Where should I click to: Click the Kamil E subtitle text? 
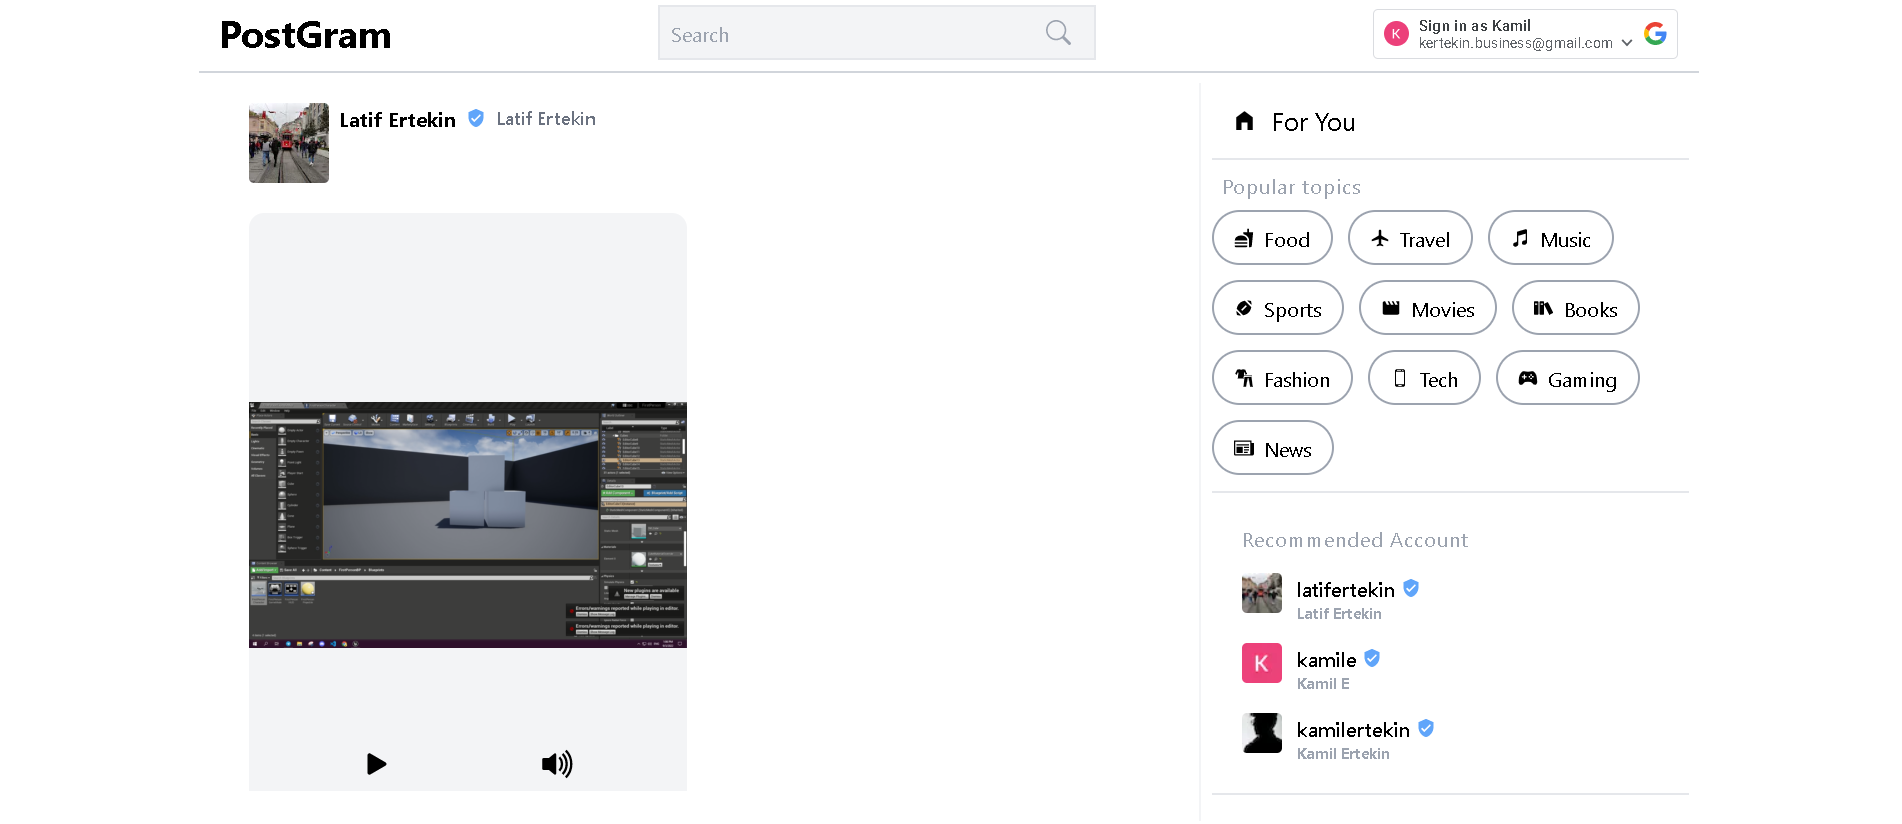pyautogui.click(x=1323, y=684)
